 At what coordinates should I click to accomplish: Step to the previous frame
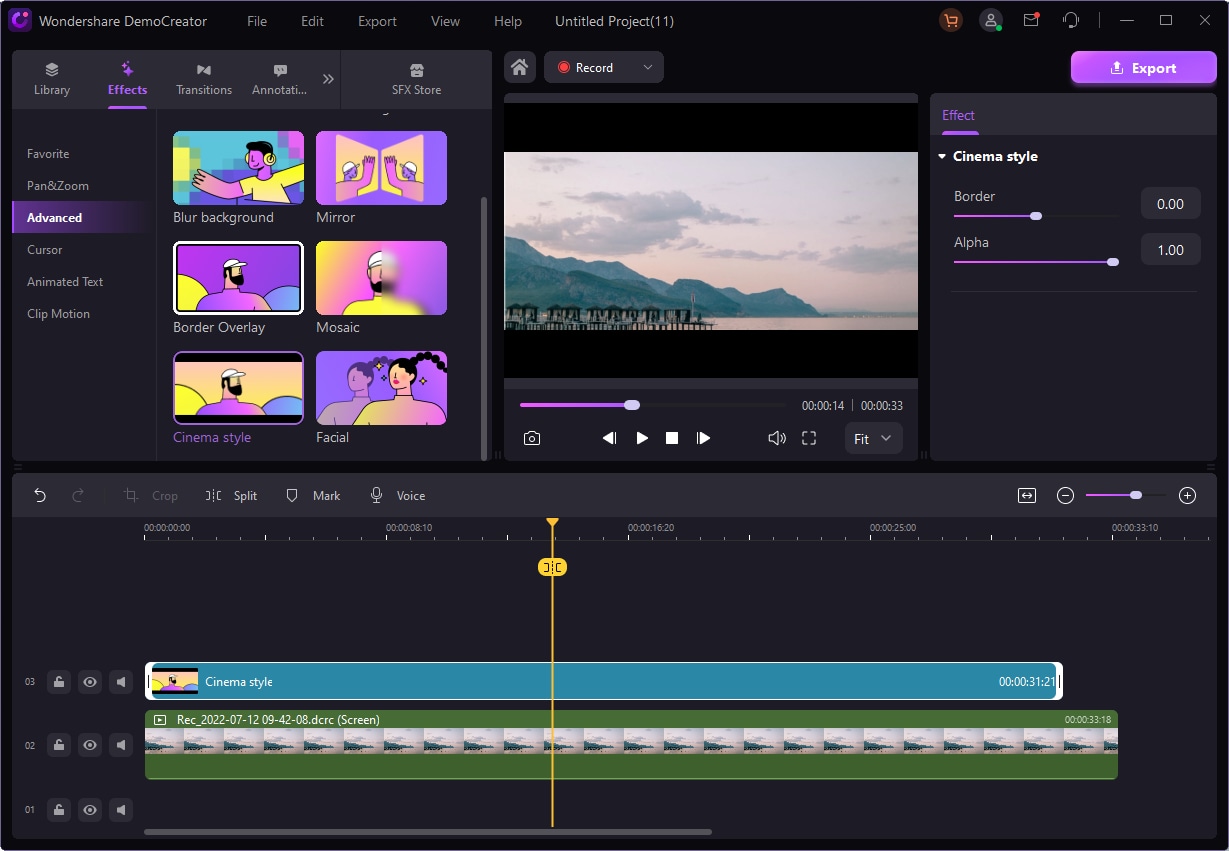[609, 438]
